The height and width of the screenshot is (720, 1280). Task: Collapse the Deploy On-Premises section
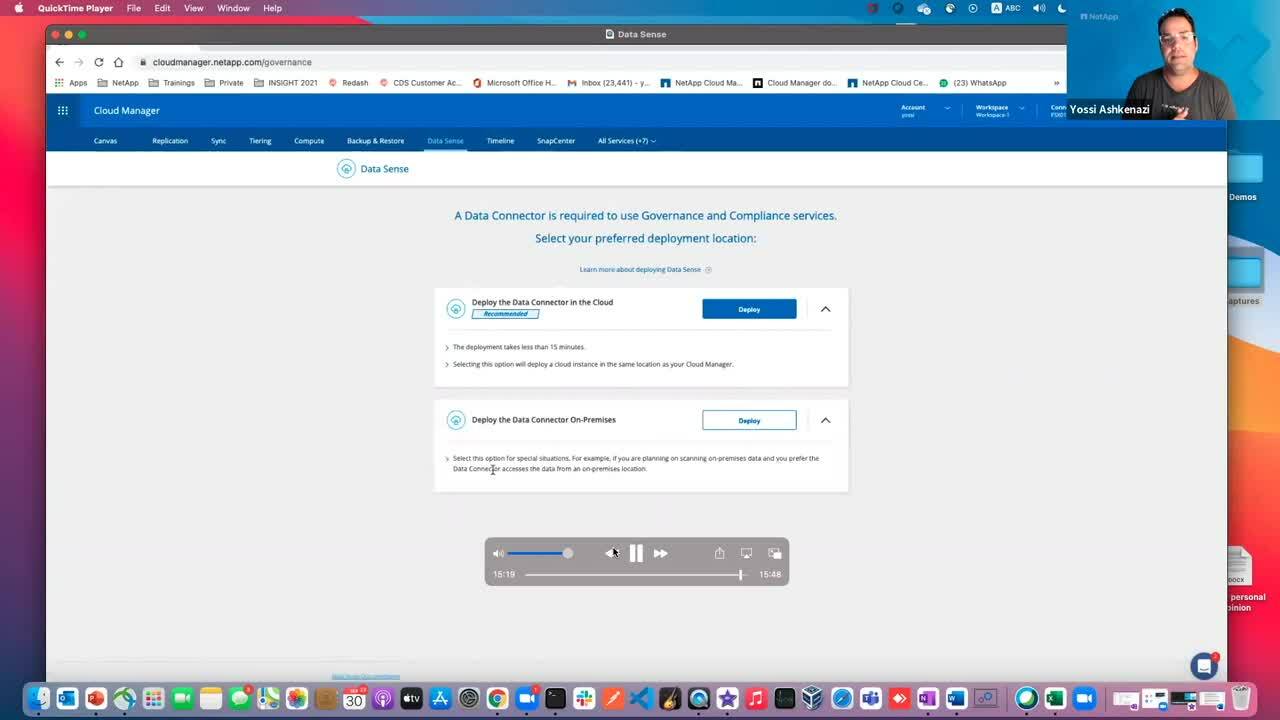825,420
